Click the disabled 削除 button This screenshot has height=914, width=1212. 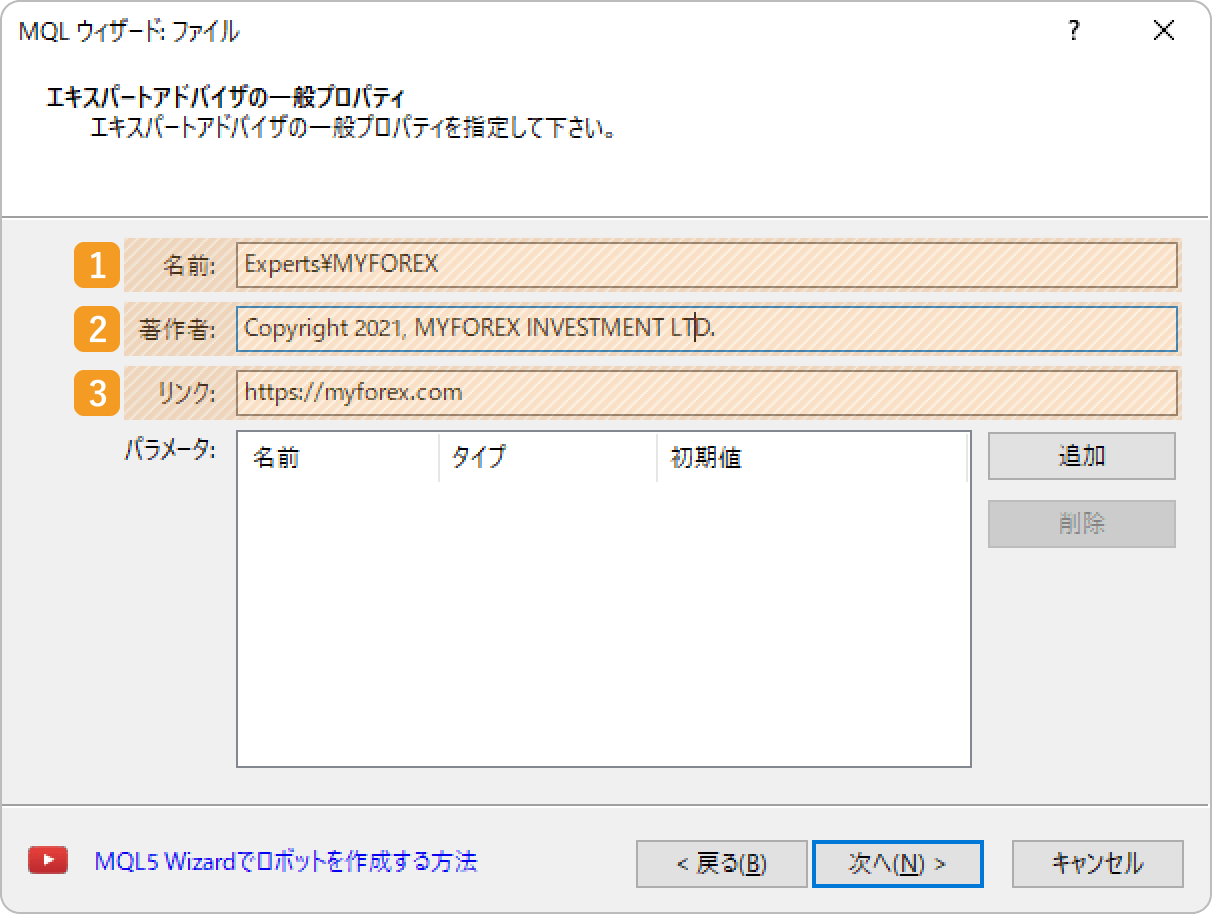(1082, 523)
